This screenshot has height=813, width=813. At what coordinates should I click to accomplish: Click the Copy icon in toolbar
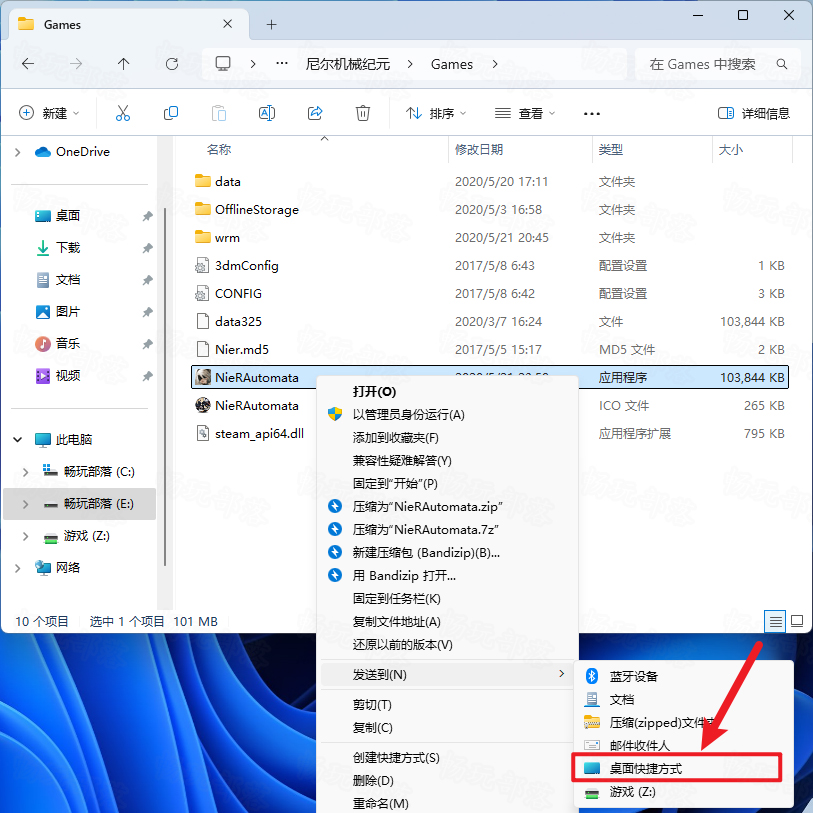(171, 113)
